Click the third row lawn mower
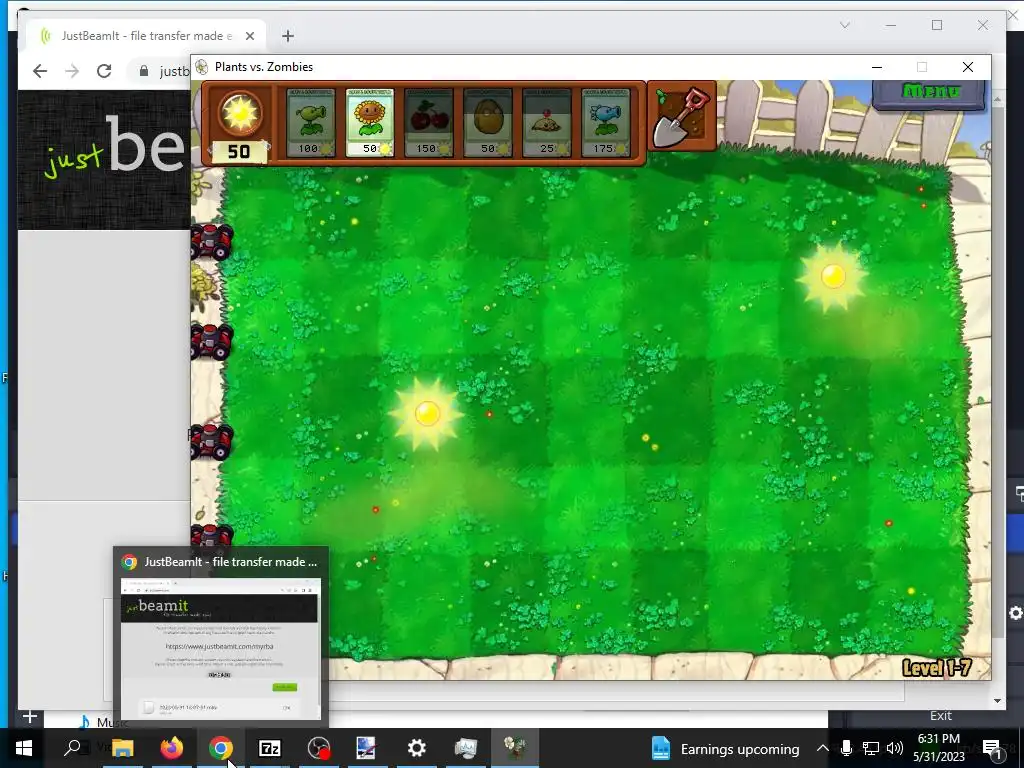This screenshot has height=768, width=1024. tap(212, 441)
